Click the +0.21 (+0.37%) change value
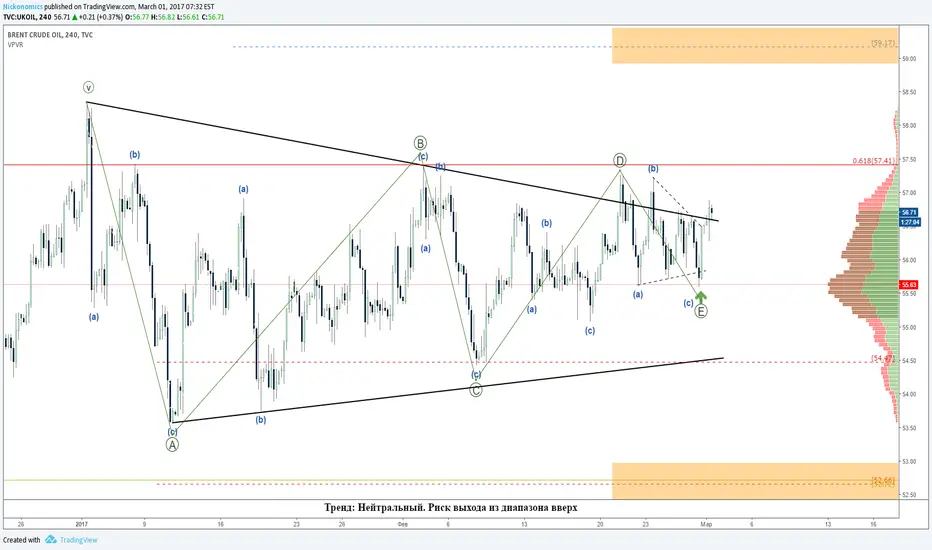Image resolution: width=932 pixels, height=550 pixels. [100, 17]
